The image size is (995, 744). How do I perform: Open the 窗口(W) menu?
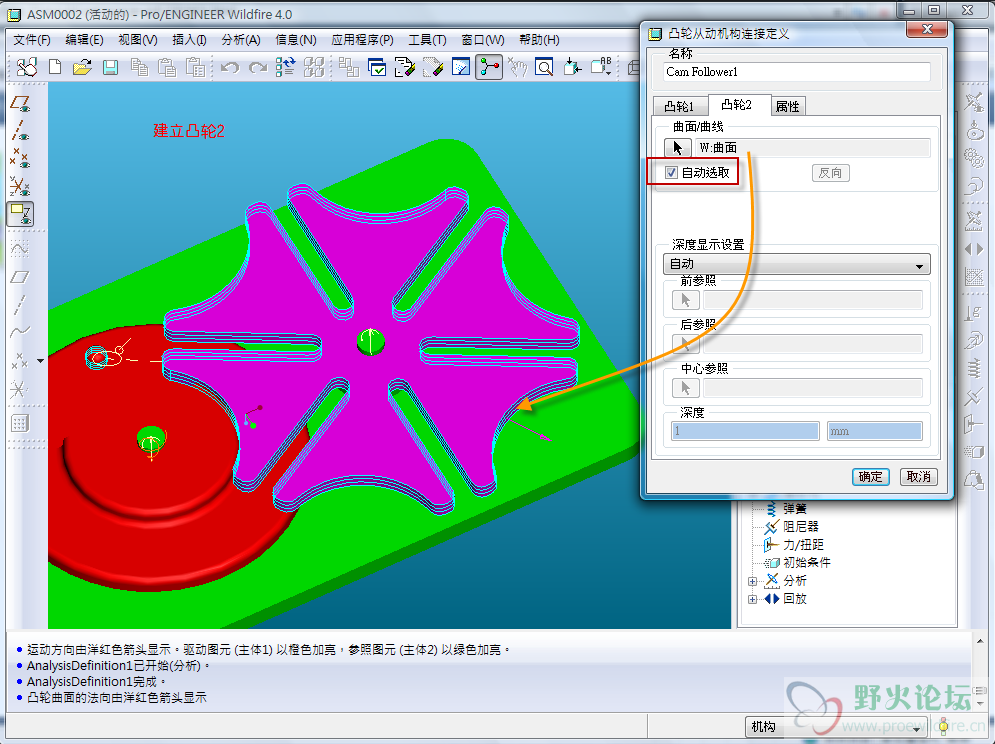point(483,40)
